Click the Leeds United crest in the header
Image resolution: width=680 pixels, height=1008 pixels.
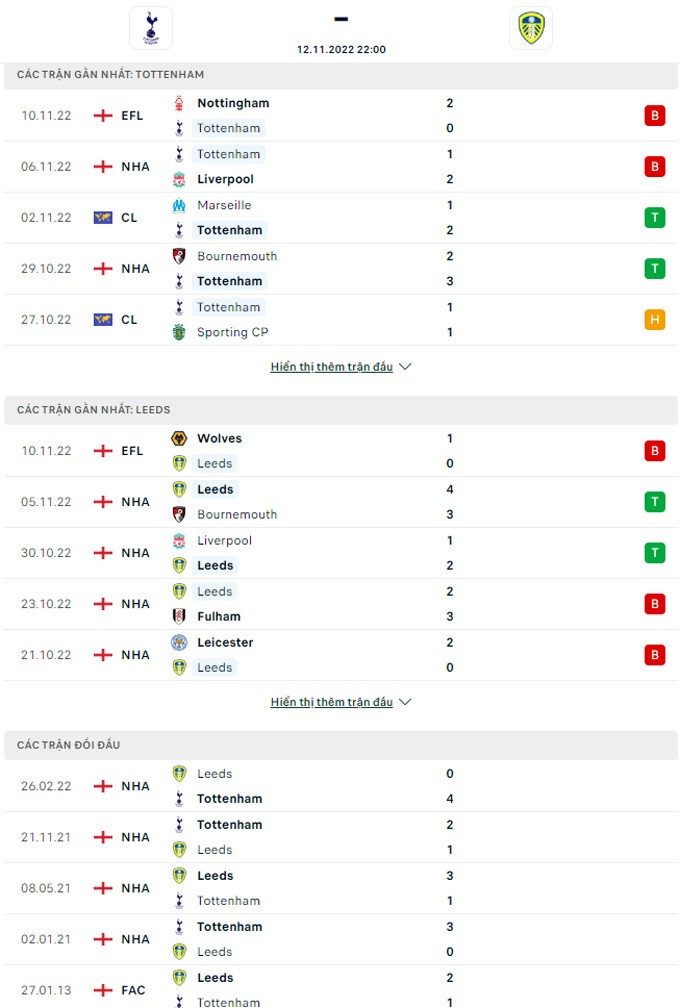click(530, 28)
